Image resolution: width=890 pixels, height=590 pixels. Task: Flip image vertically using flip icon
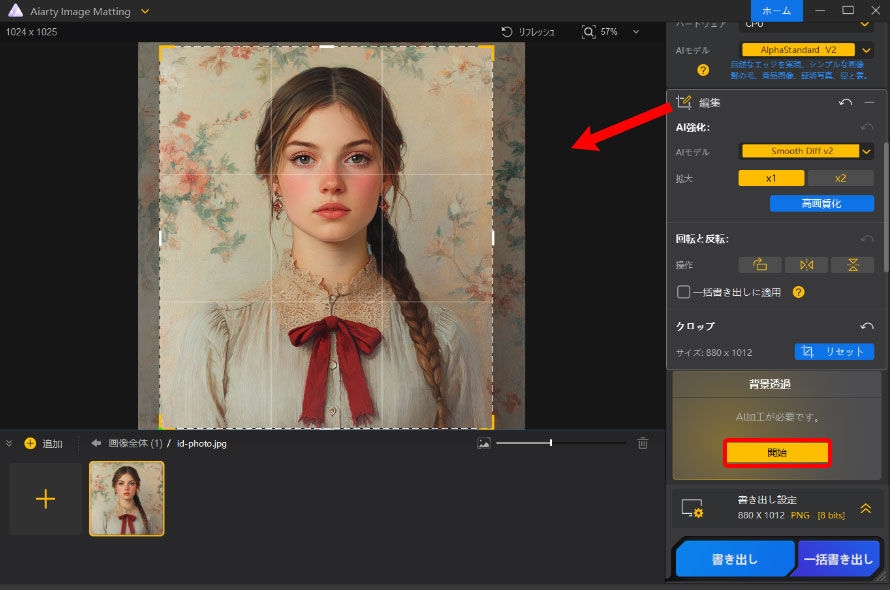[852, 264]
